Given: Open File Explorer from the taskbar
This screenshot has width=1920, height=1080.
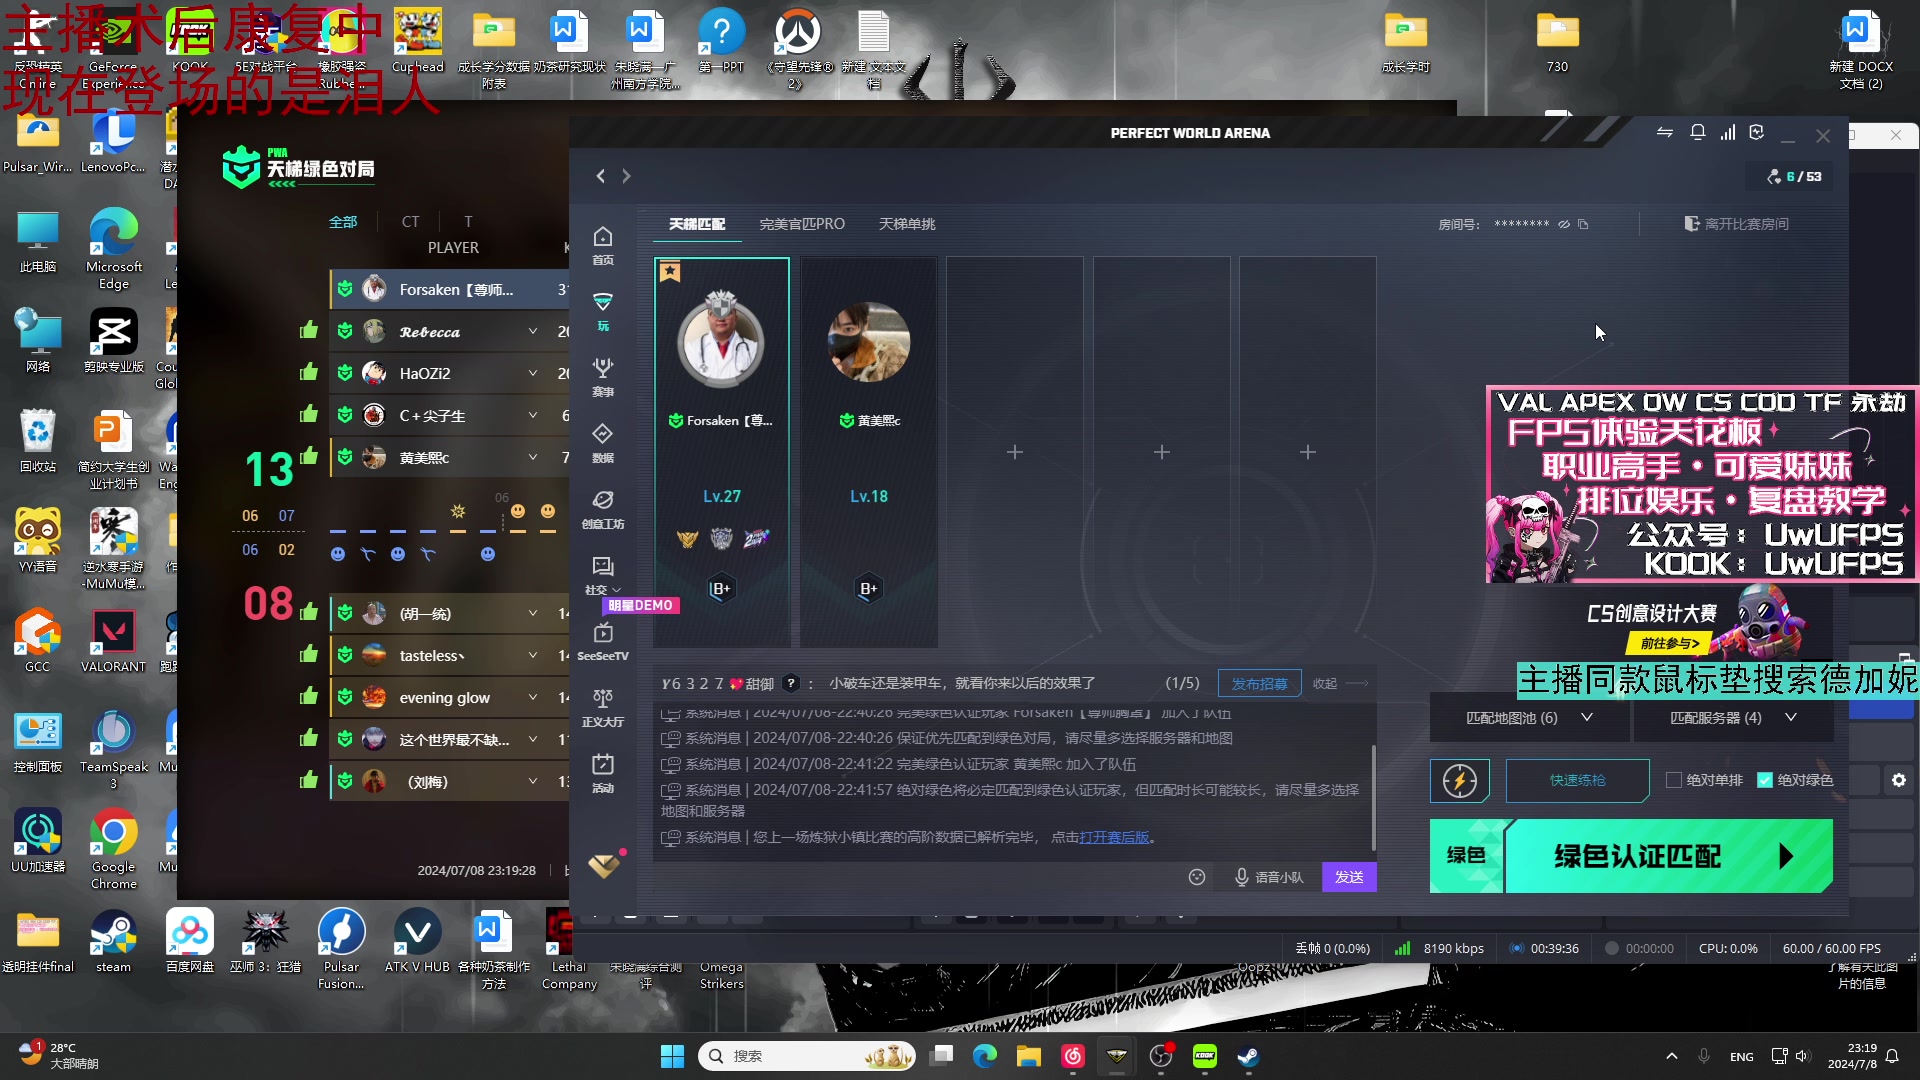Looking at the screenshot, I should [x=1029, y=1056].
